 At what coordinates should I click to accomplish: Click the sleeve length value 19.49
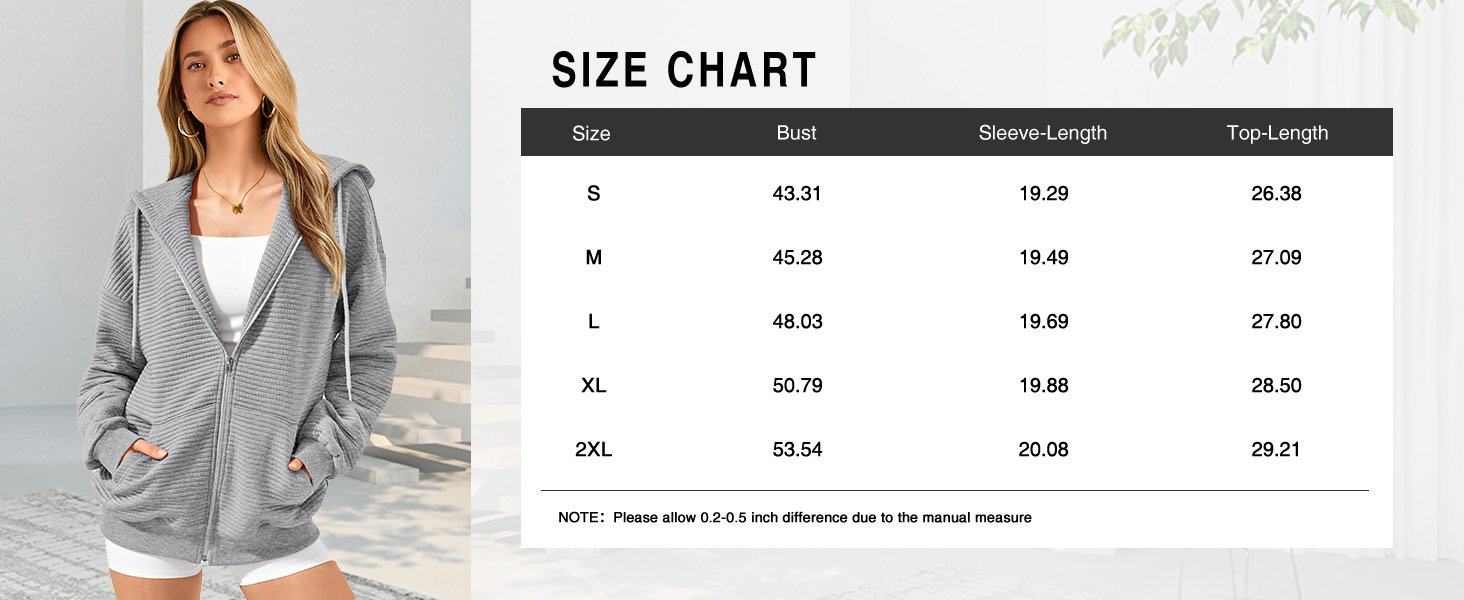click(1043, 258)
